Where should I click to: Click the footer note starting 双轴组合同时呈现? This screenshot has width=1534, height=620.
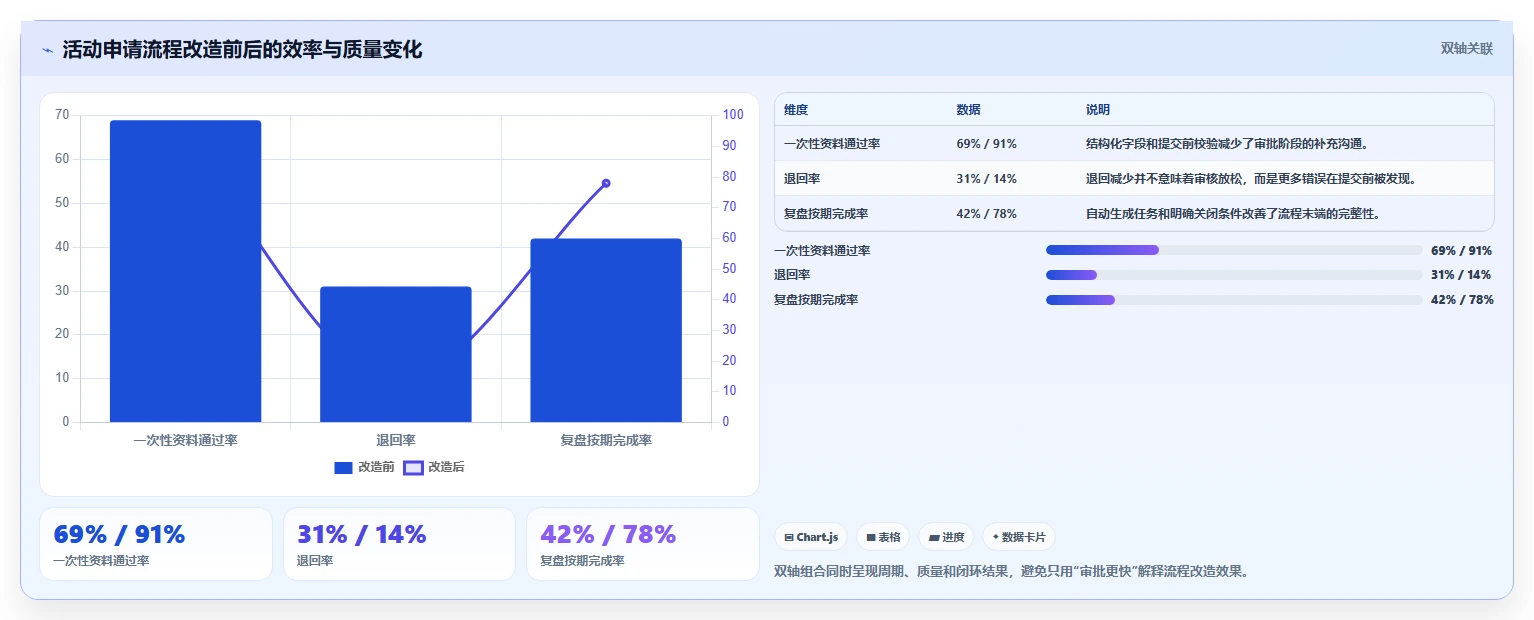[1011, 572]
